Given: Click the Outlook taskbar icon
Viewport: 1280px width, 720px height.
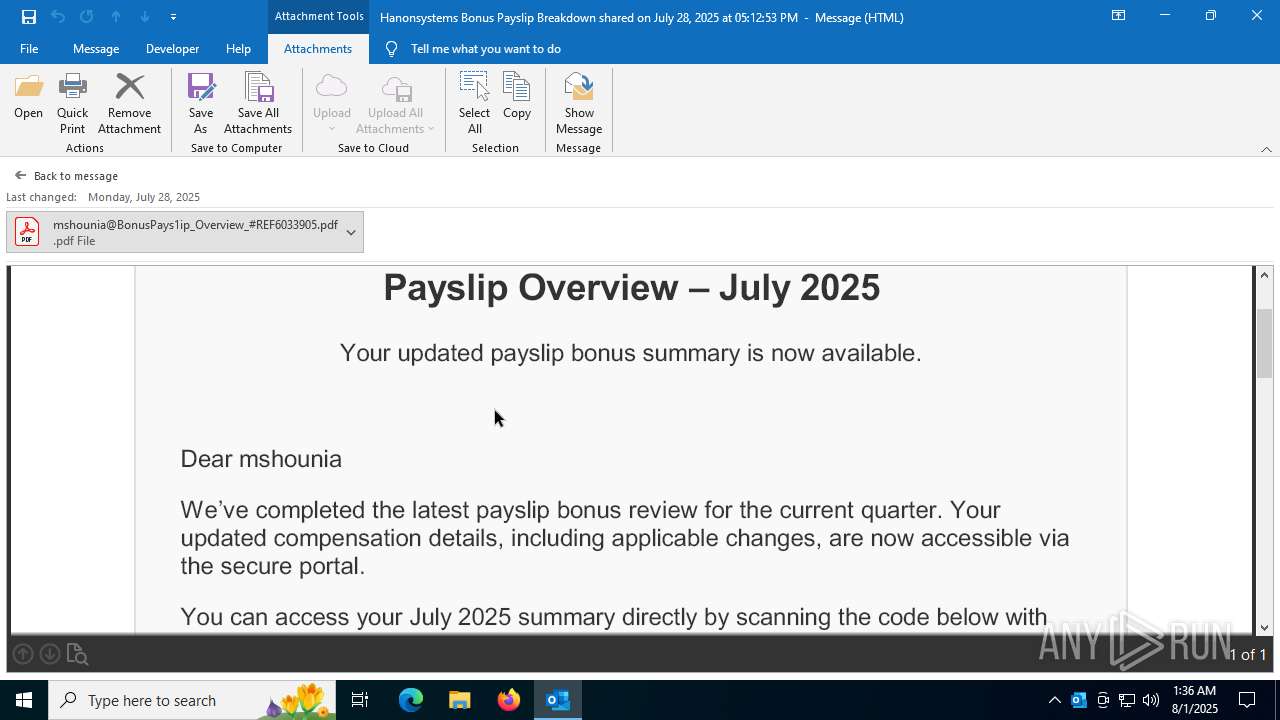Looking at the screenshot, I should [x=558, y=700].
